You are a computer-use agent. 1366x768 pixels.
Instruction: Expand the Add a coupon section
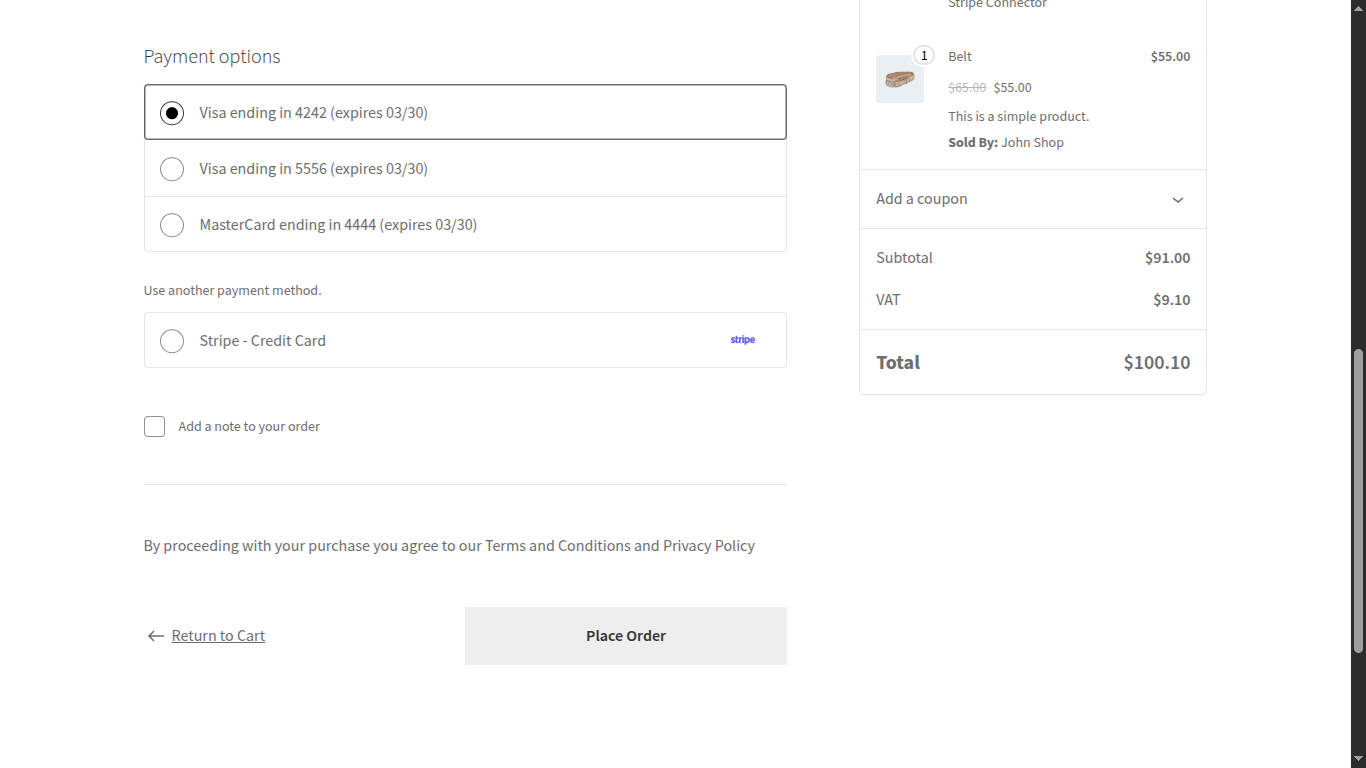point(921,199)
